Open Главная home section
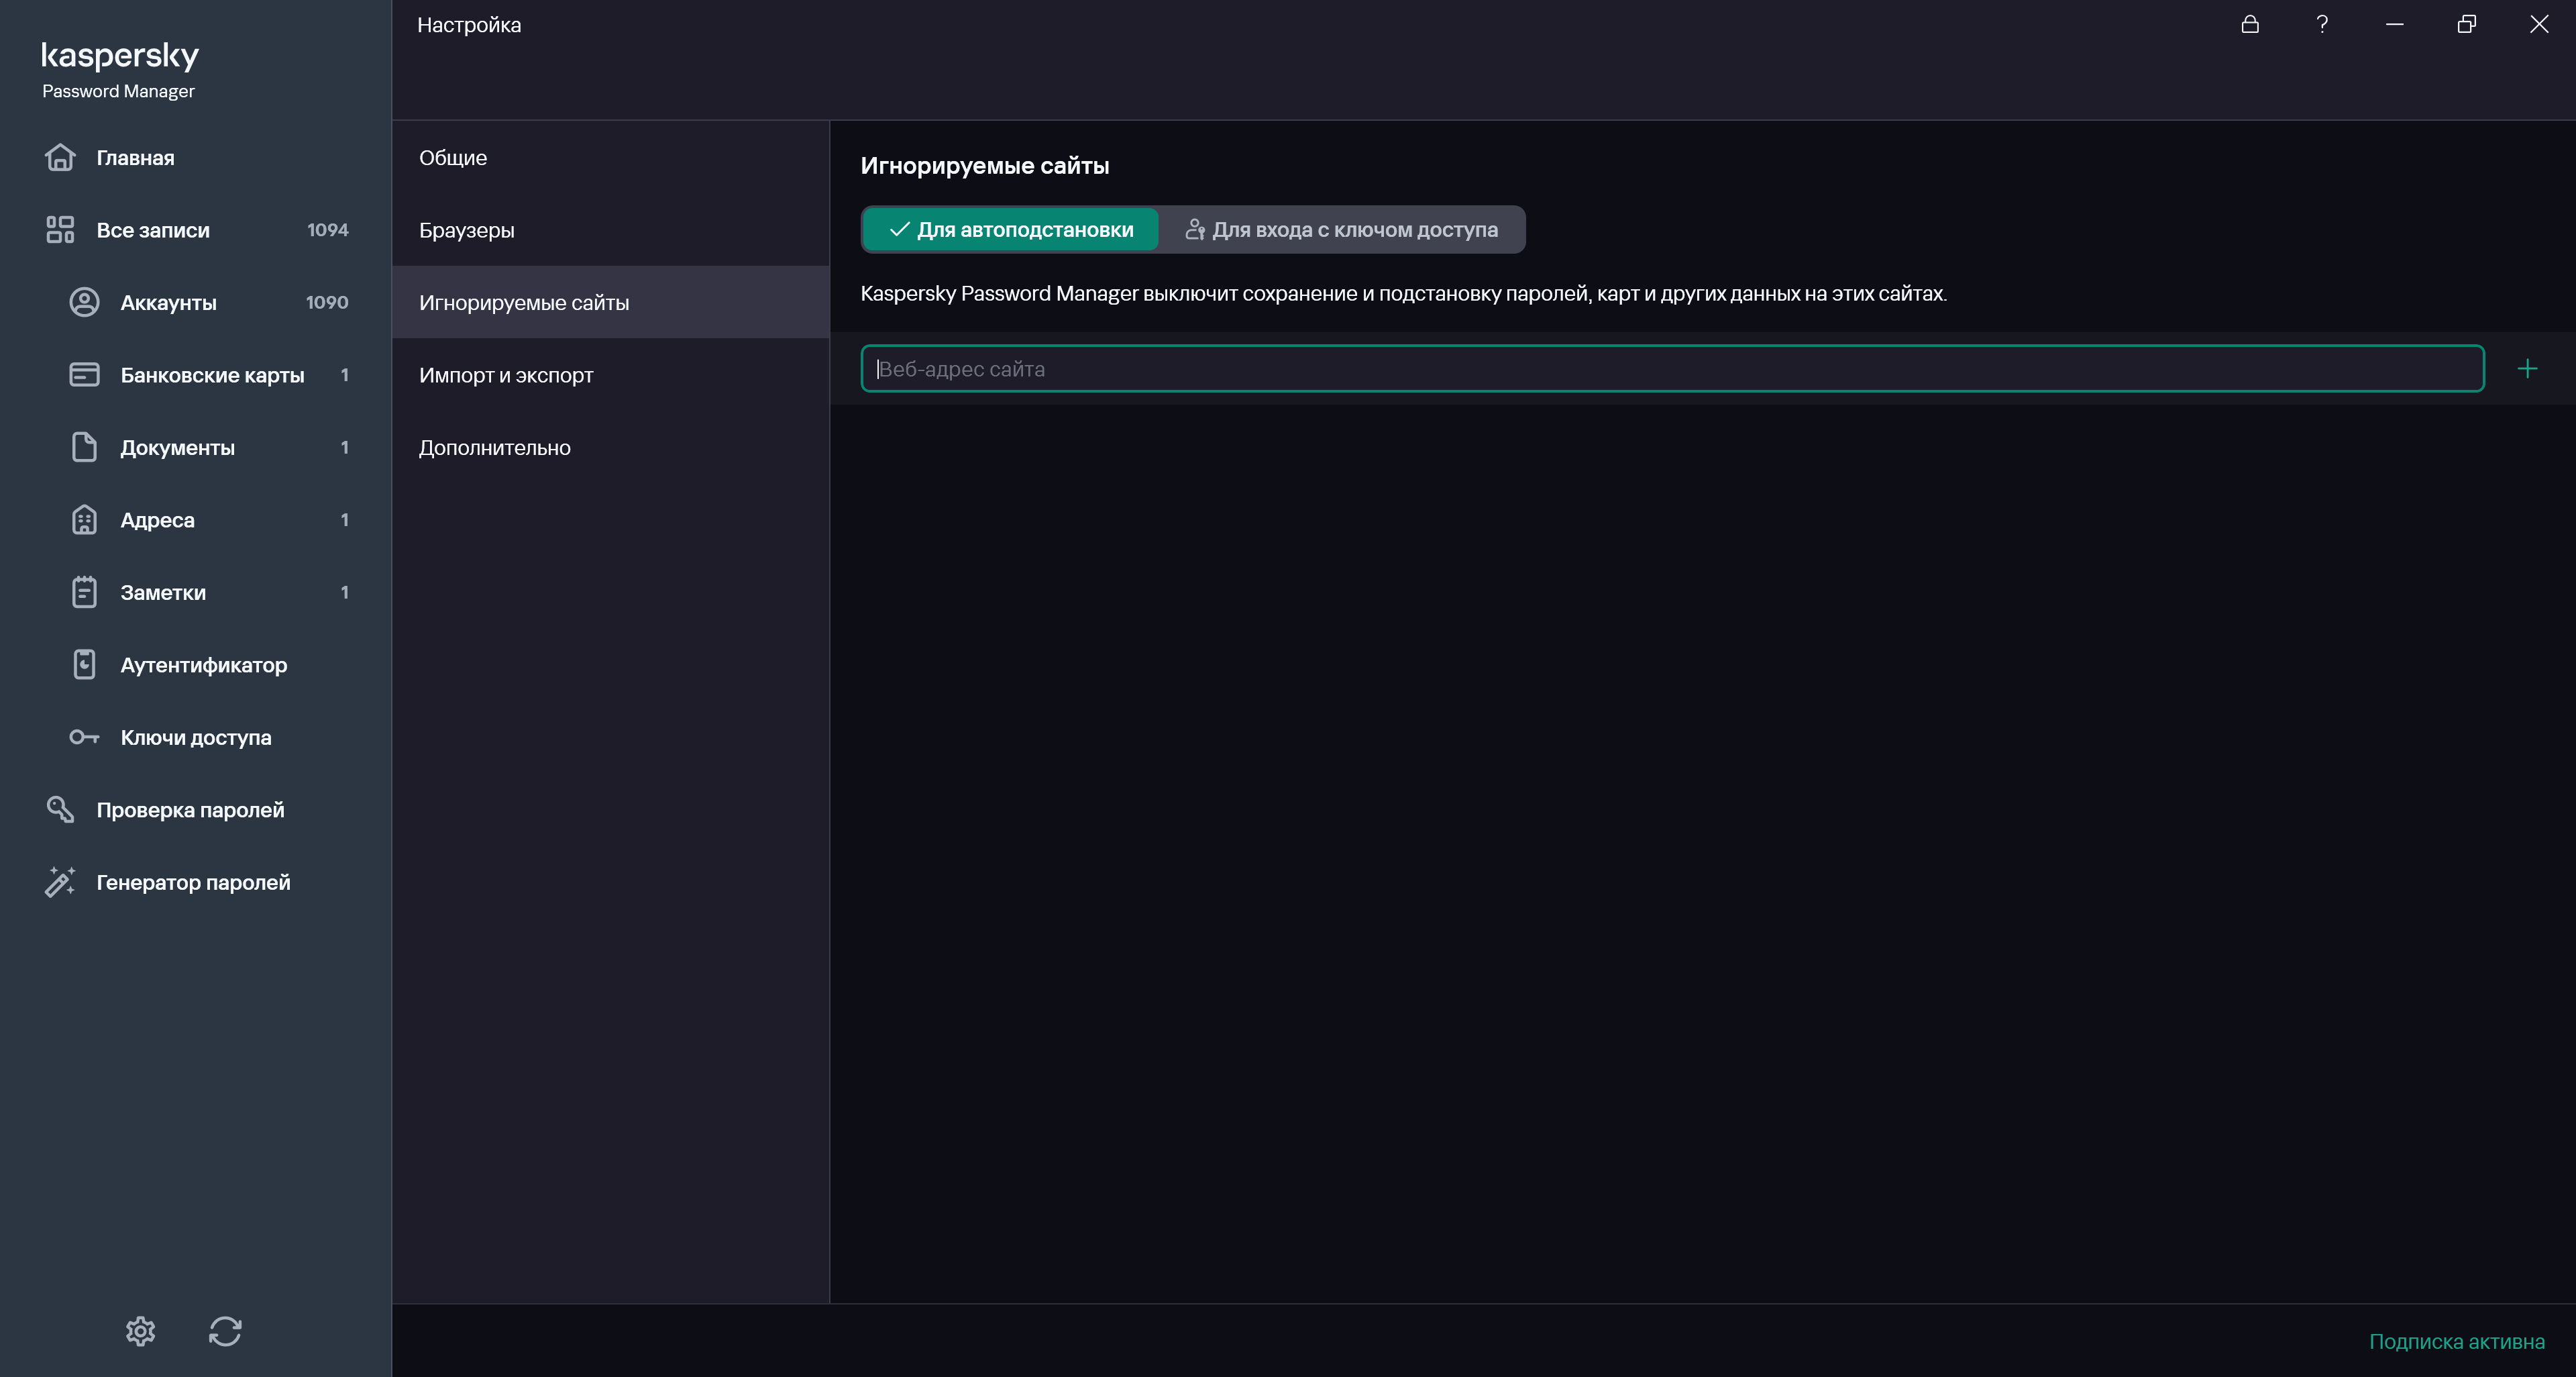The height and width of the screenshot is (1377, 2576). [135, 158]
